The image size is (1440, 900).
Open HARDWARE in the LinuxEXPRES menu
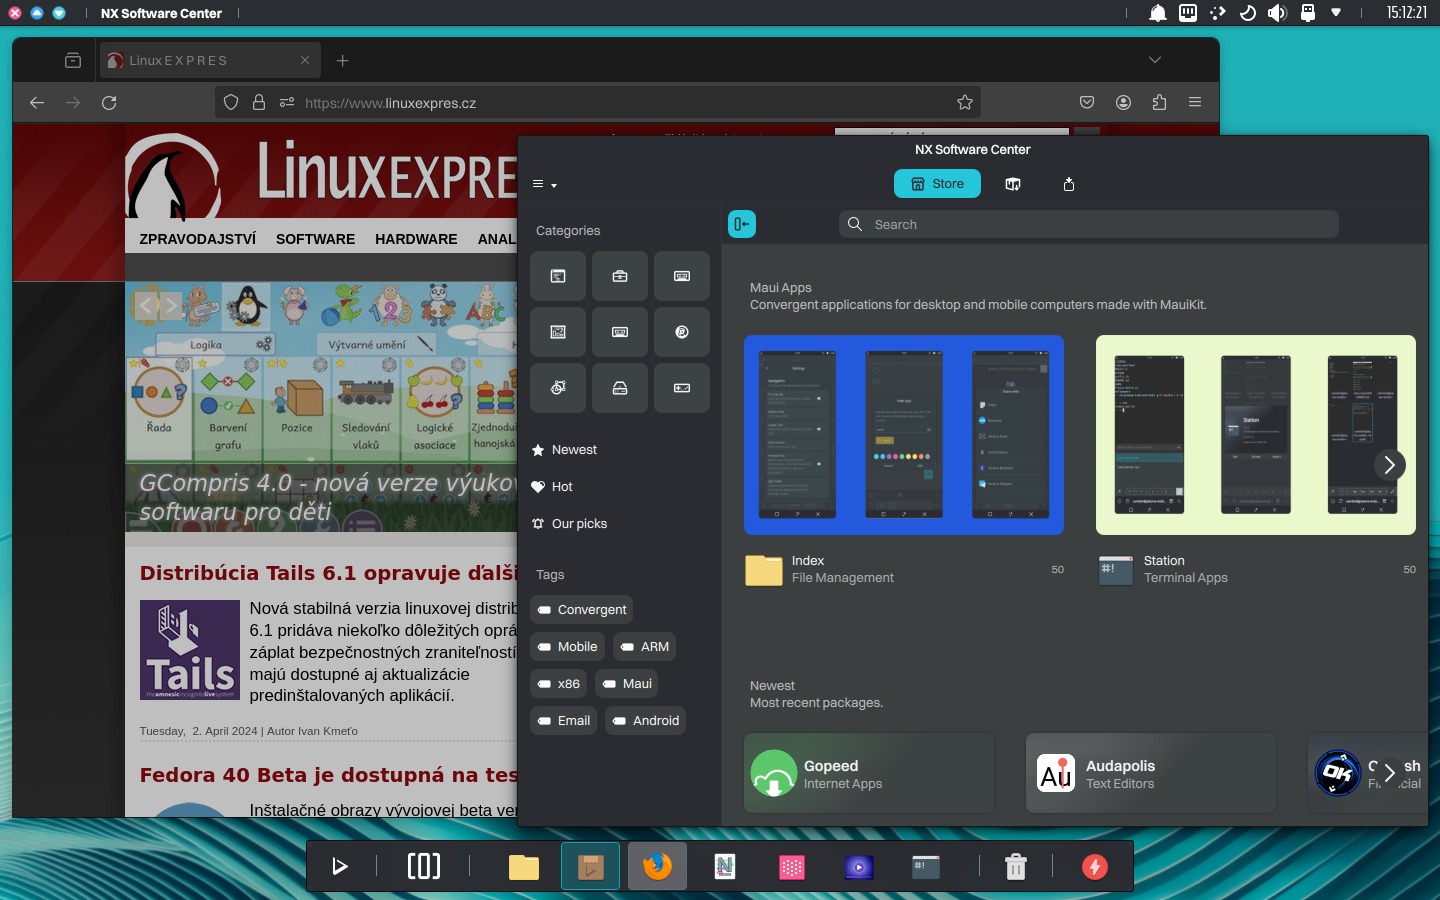tap(416, 239)
